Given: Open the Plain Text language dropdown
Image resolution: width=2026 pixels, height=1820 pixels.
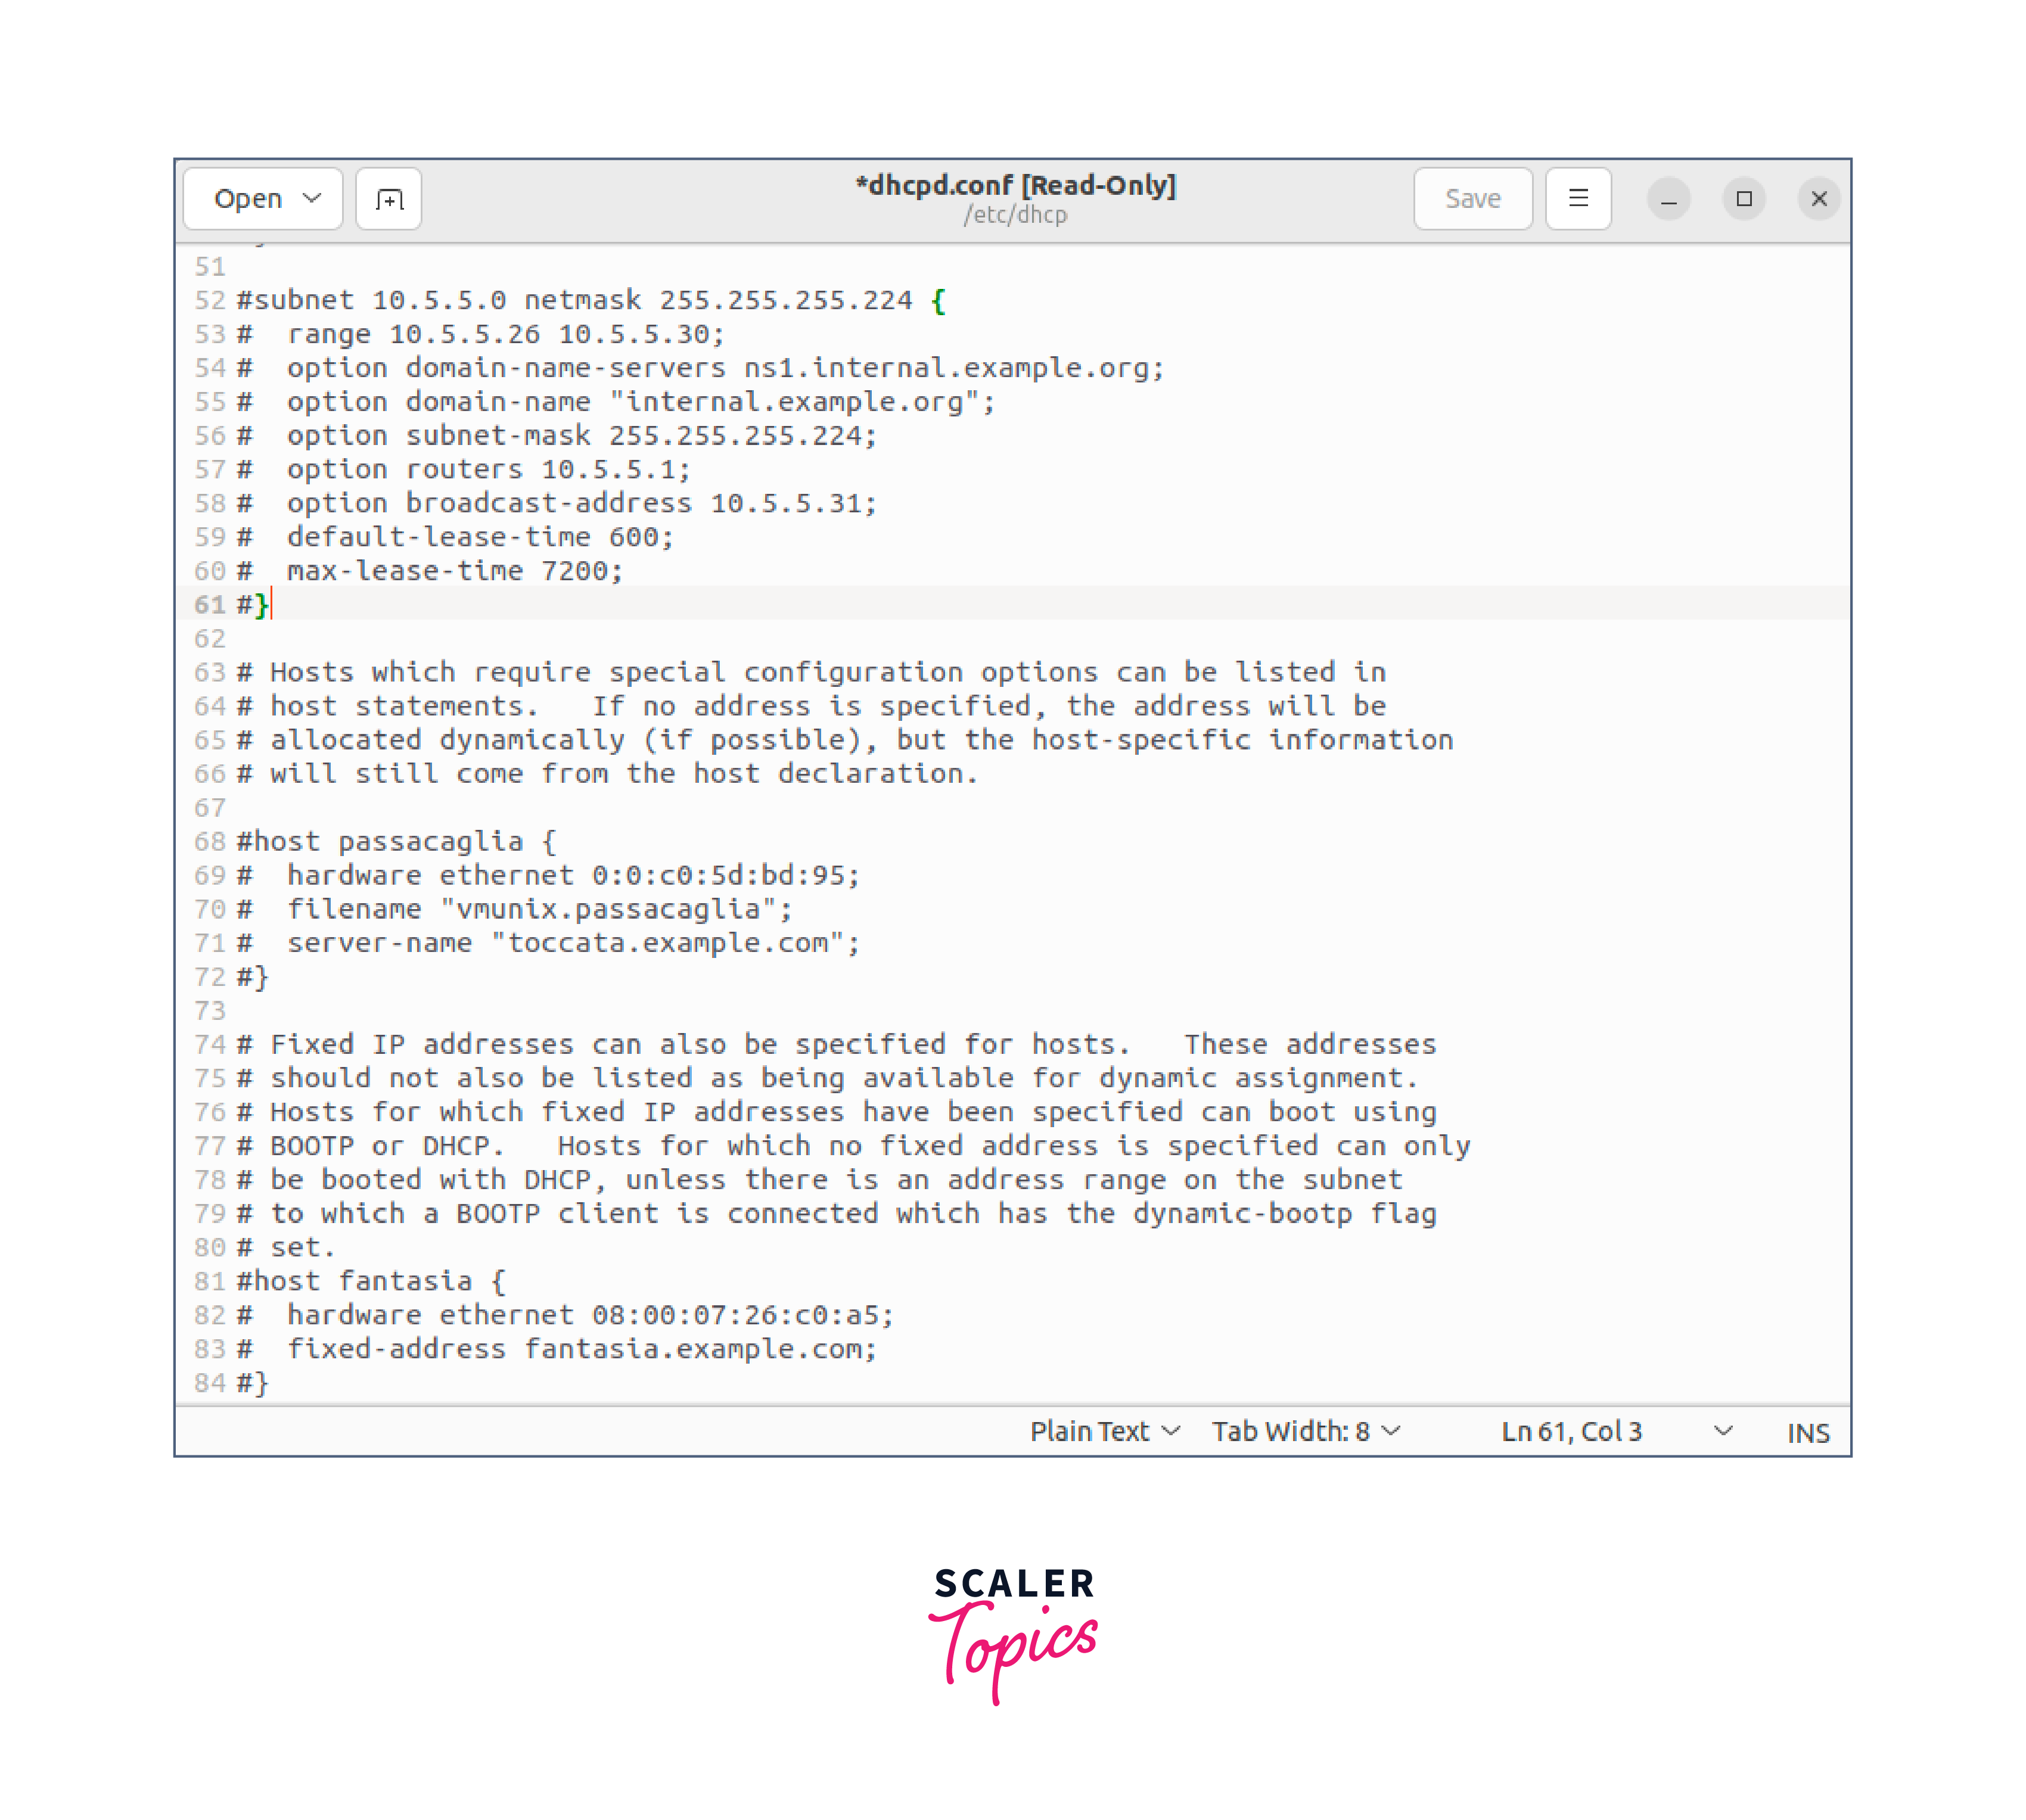Looking at the screenshot, I should [x=1104, y=1431].
